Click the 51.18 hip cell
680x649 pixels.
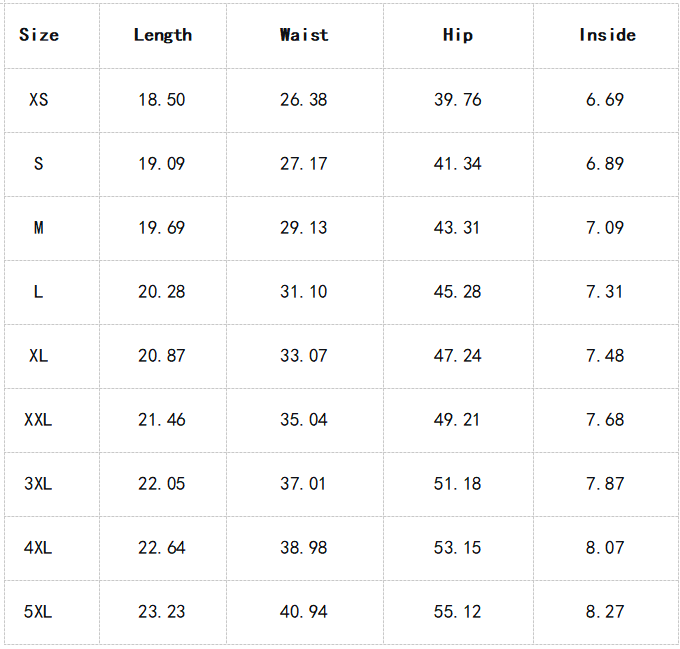point(457,484)
